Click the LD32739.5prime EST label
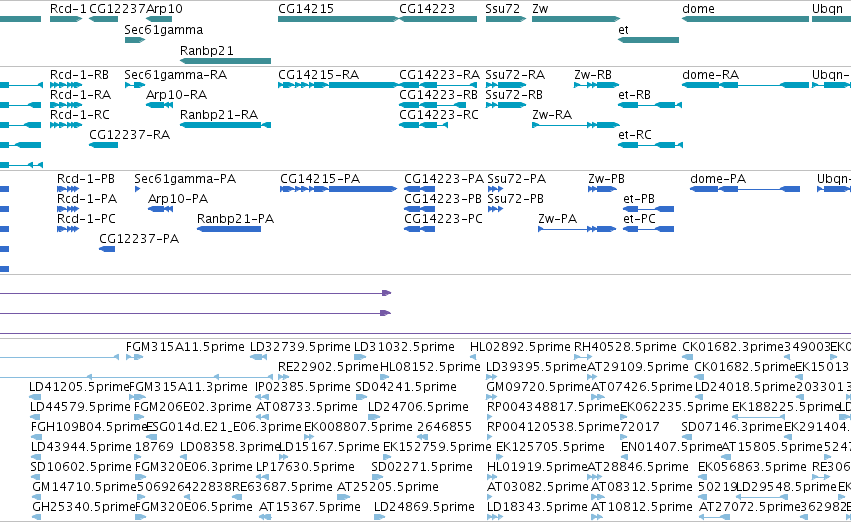This screenshot has width=851, height=522. [x=300, y=347]
